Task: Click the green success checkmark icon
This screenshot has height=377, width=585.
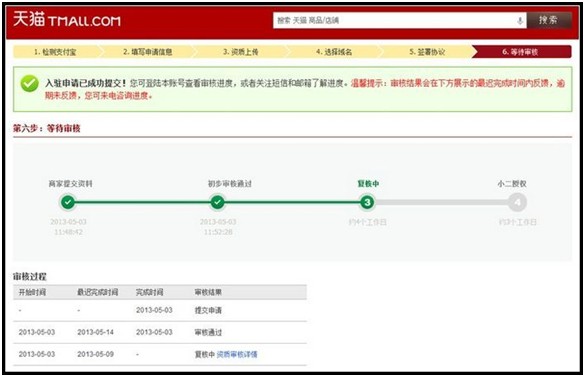Action: (x=29, y=83)
